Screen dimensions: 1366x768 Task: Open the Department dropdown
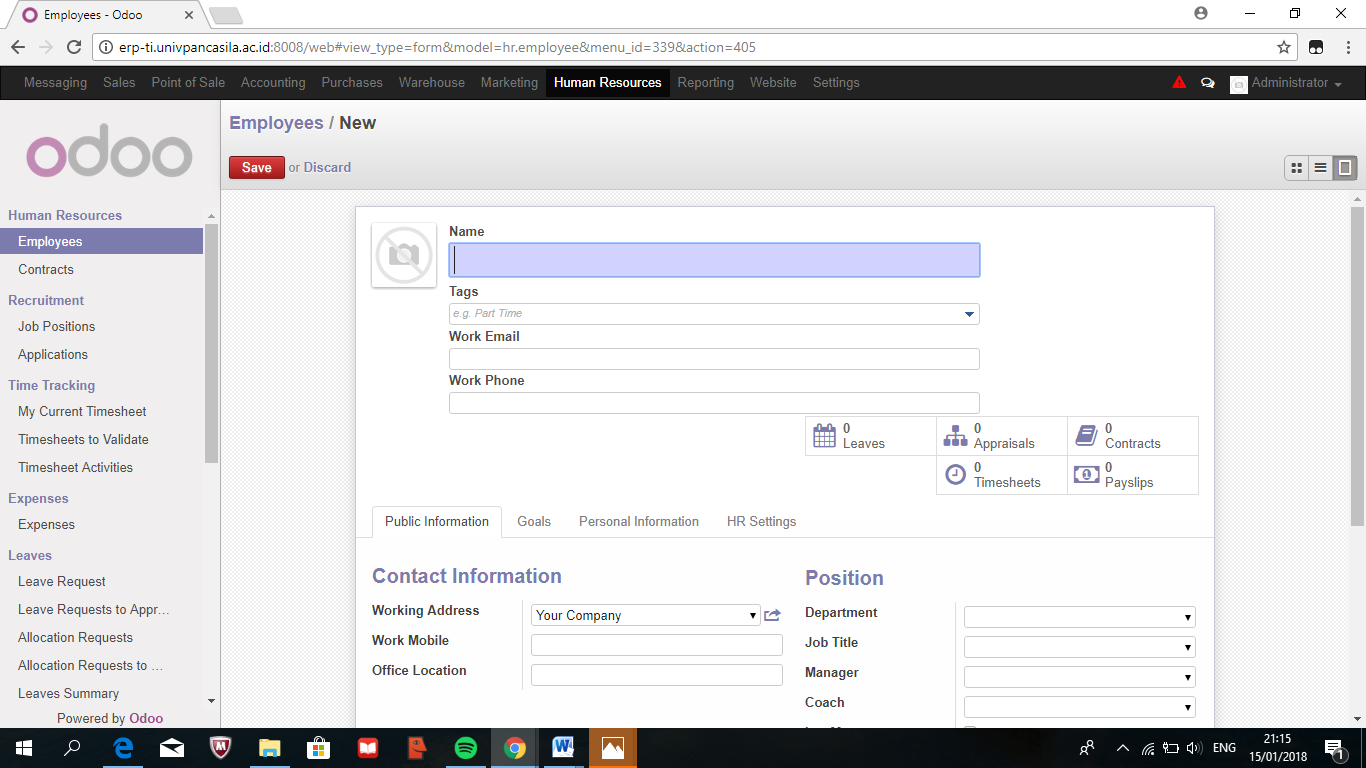pos(1079,617)
